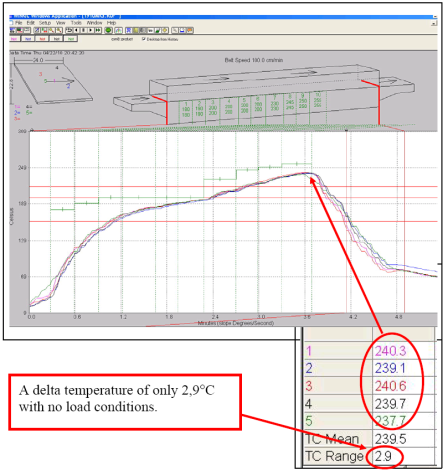Toggle the red channel 3 button
The height and width of the screenshot is (476, 448).
point(42,39)
